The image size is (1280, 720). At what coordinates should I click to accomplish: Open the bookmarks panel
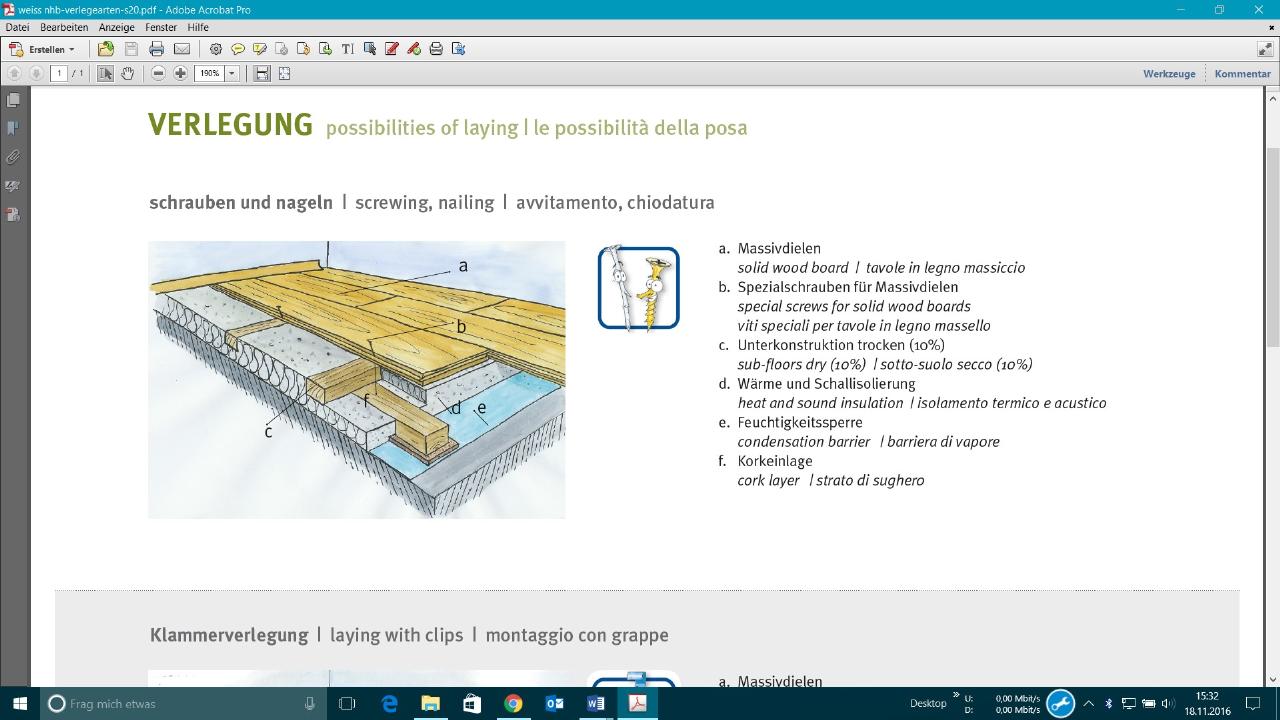(x=13, y=128)
